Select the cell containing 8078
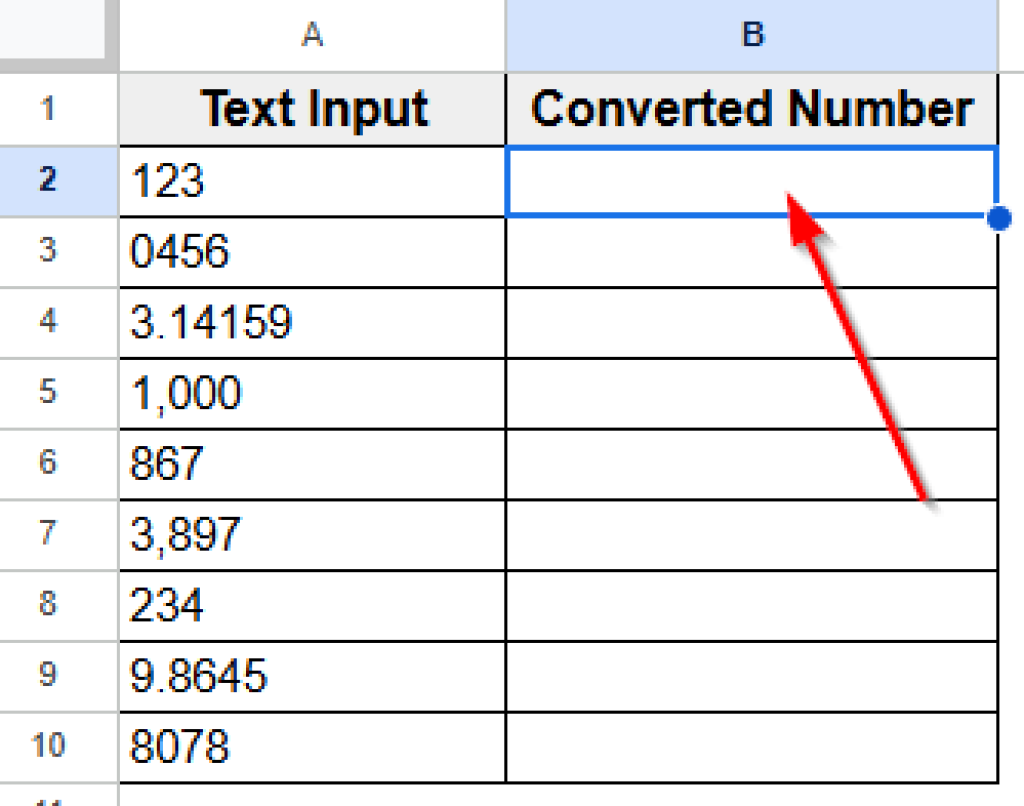1024x806 pixels. [x=310, y=746]
